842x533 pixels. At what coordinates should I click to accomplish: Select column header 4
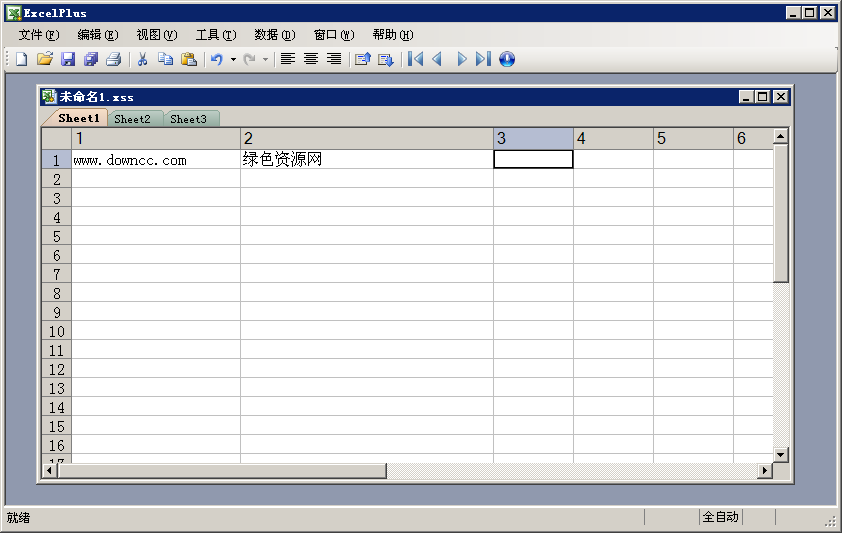[x=613, y=138]
